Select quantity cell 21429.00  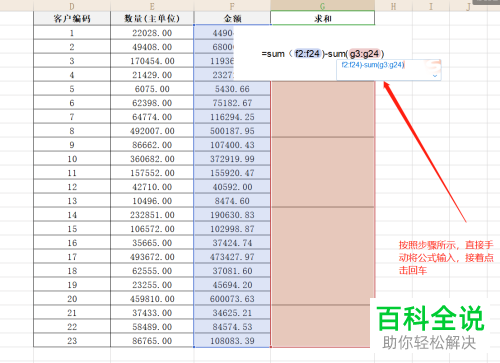coord(152,75)
